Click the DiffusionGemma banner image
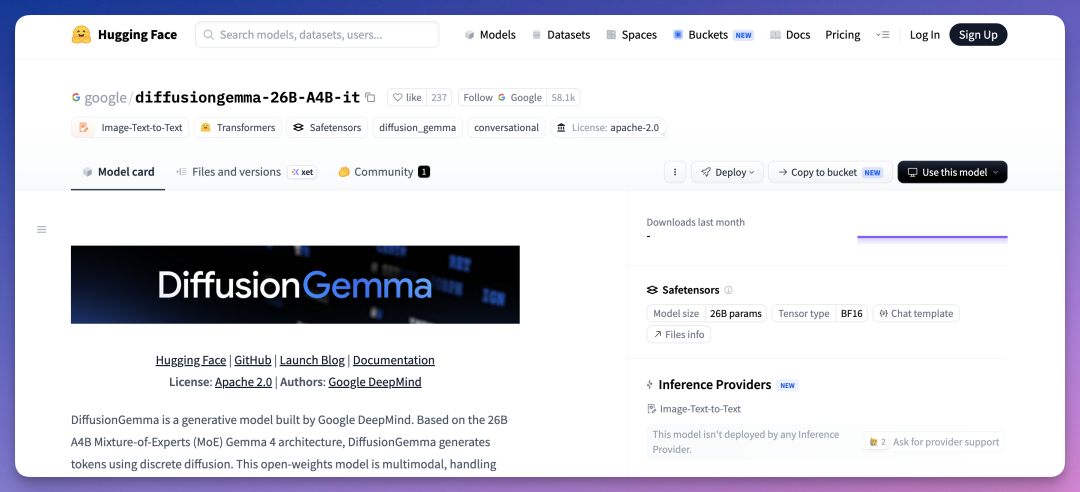Image resolution: width=1080 pixels, height=492 pixels. click(295, 285)
